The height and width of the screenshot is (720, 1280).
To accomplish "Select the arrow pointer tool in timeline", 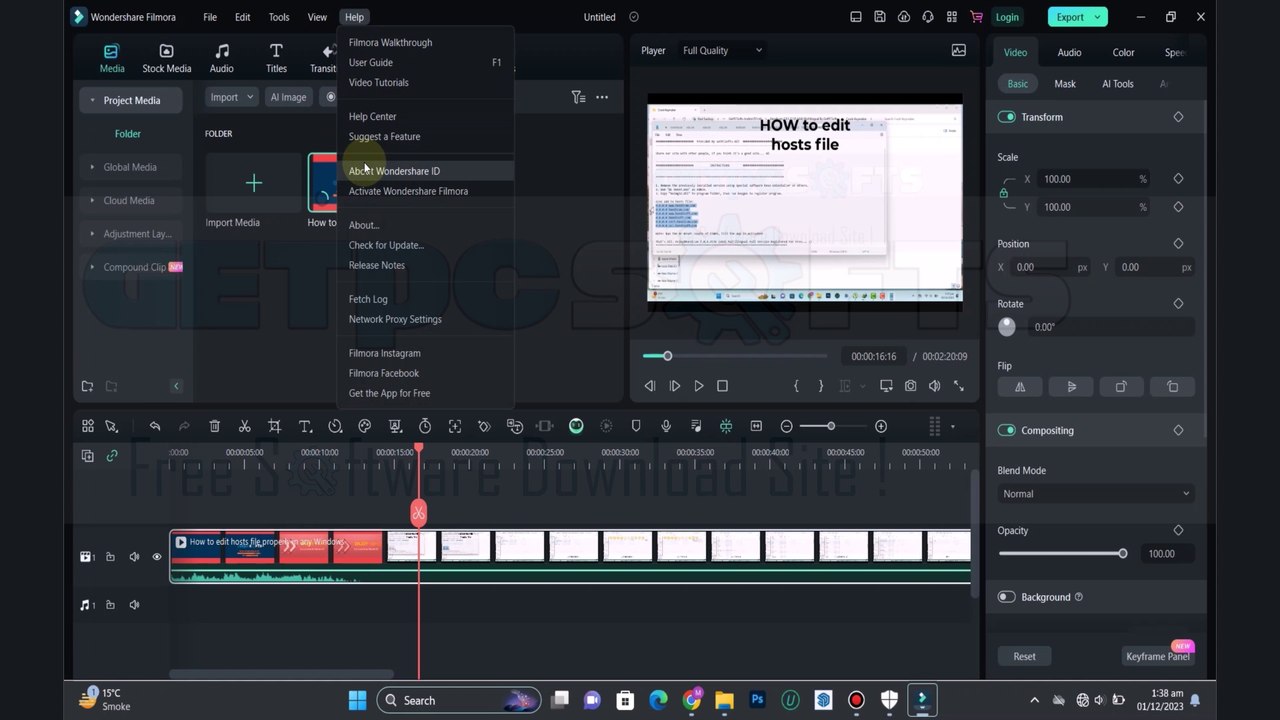I will (112, 426).
